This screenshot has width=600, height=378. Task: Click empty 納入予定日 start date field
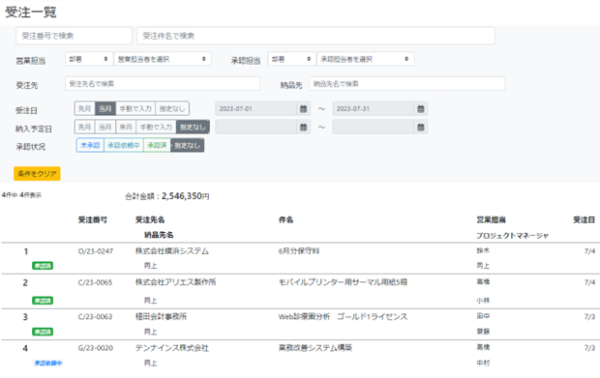(x=256, y=127)
